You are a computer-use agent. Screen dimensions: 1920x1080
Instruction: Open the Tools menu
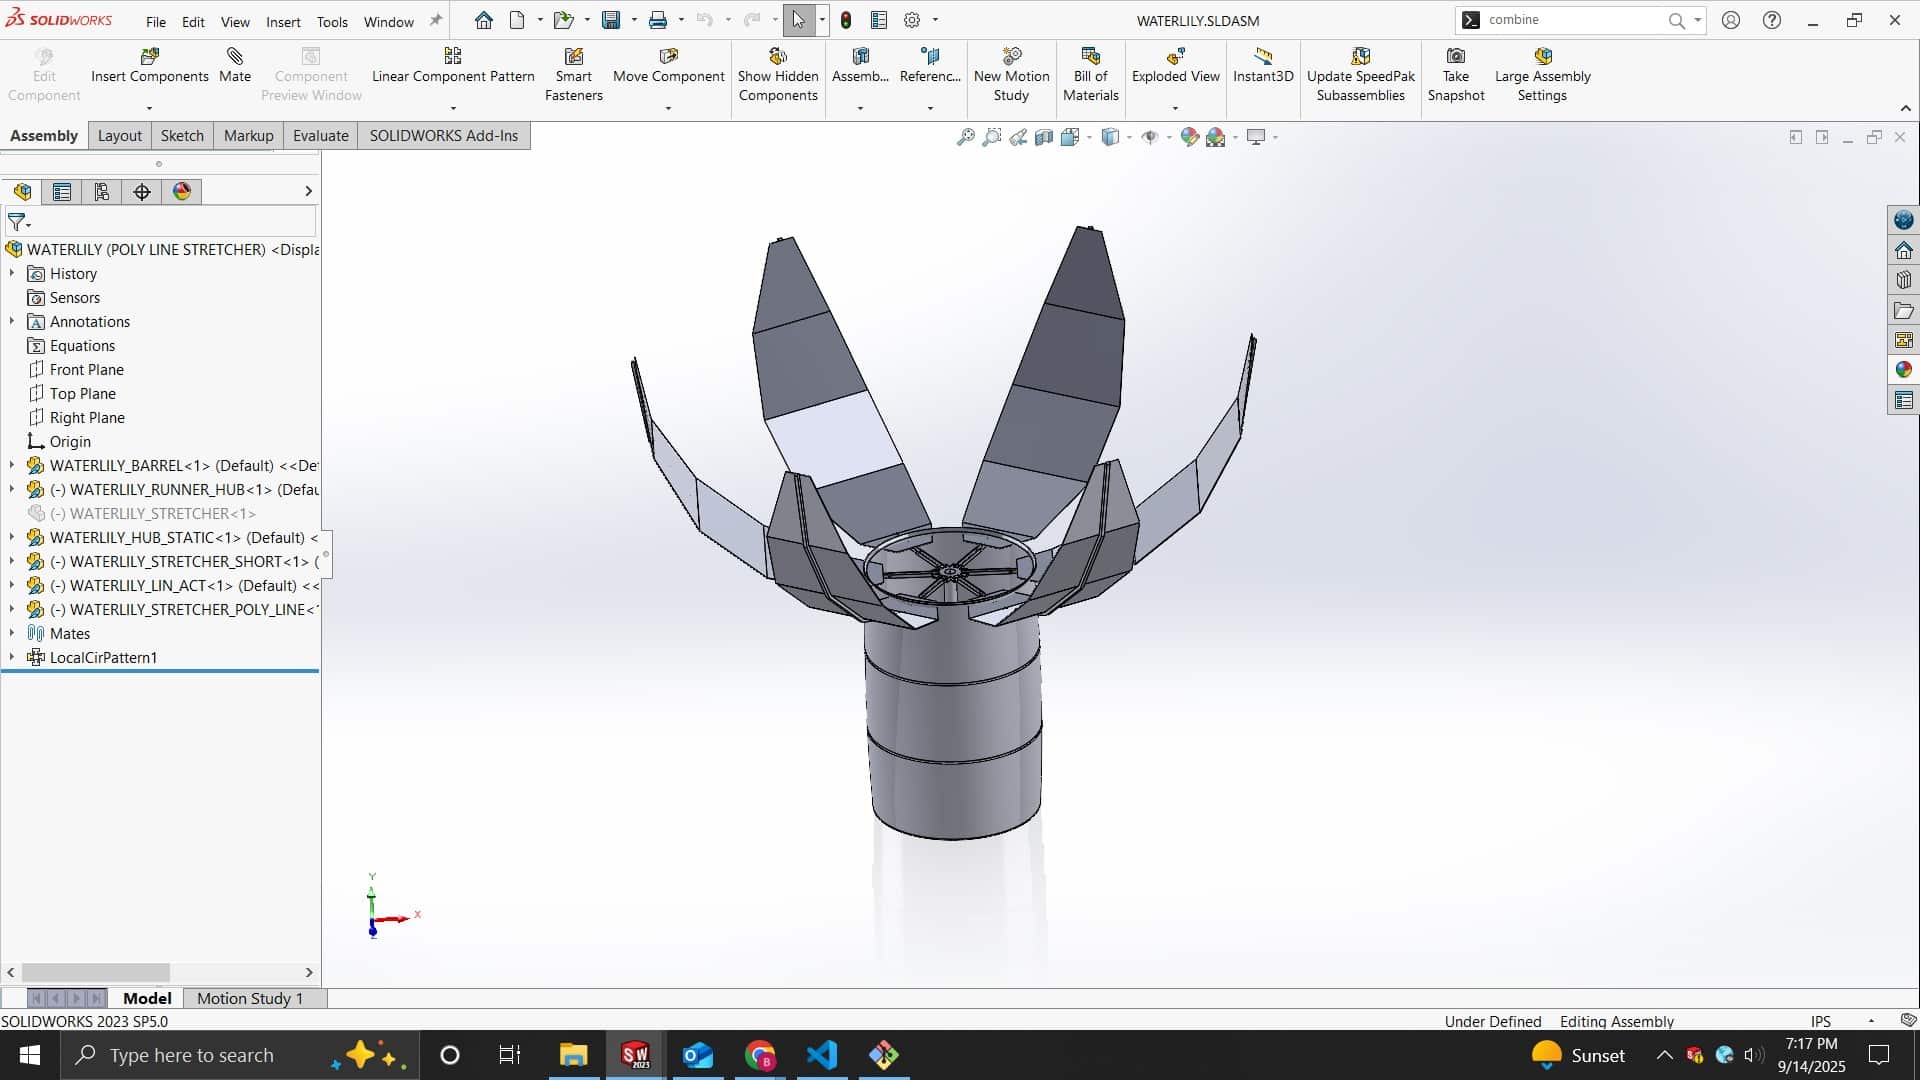click(x=331, y=20)
